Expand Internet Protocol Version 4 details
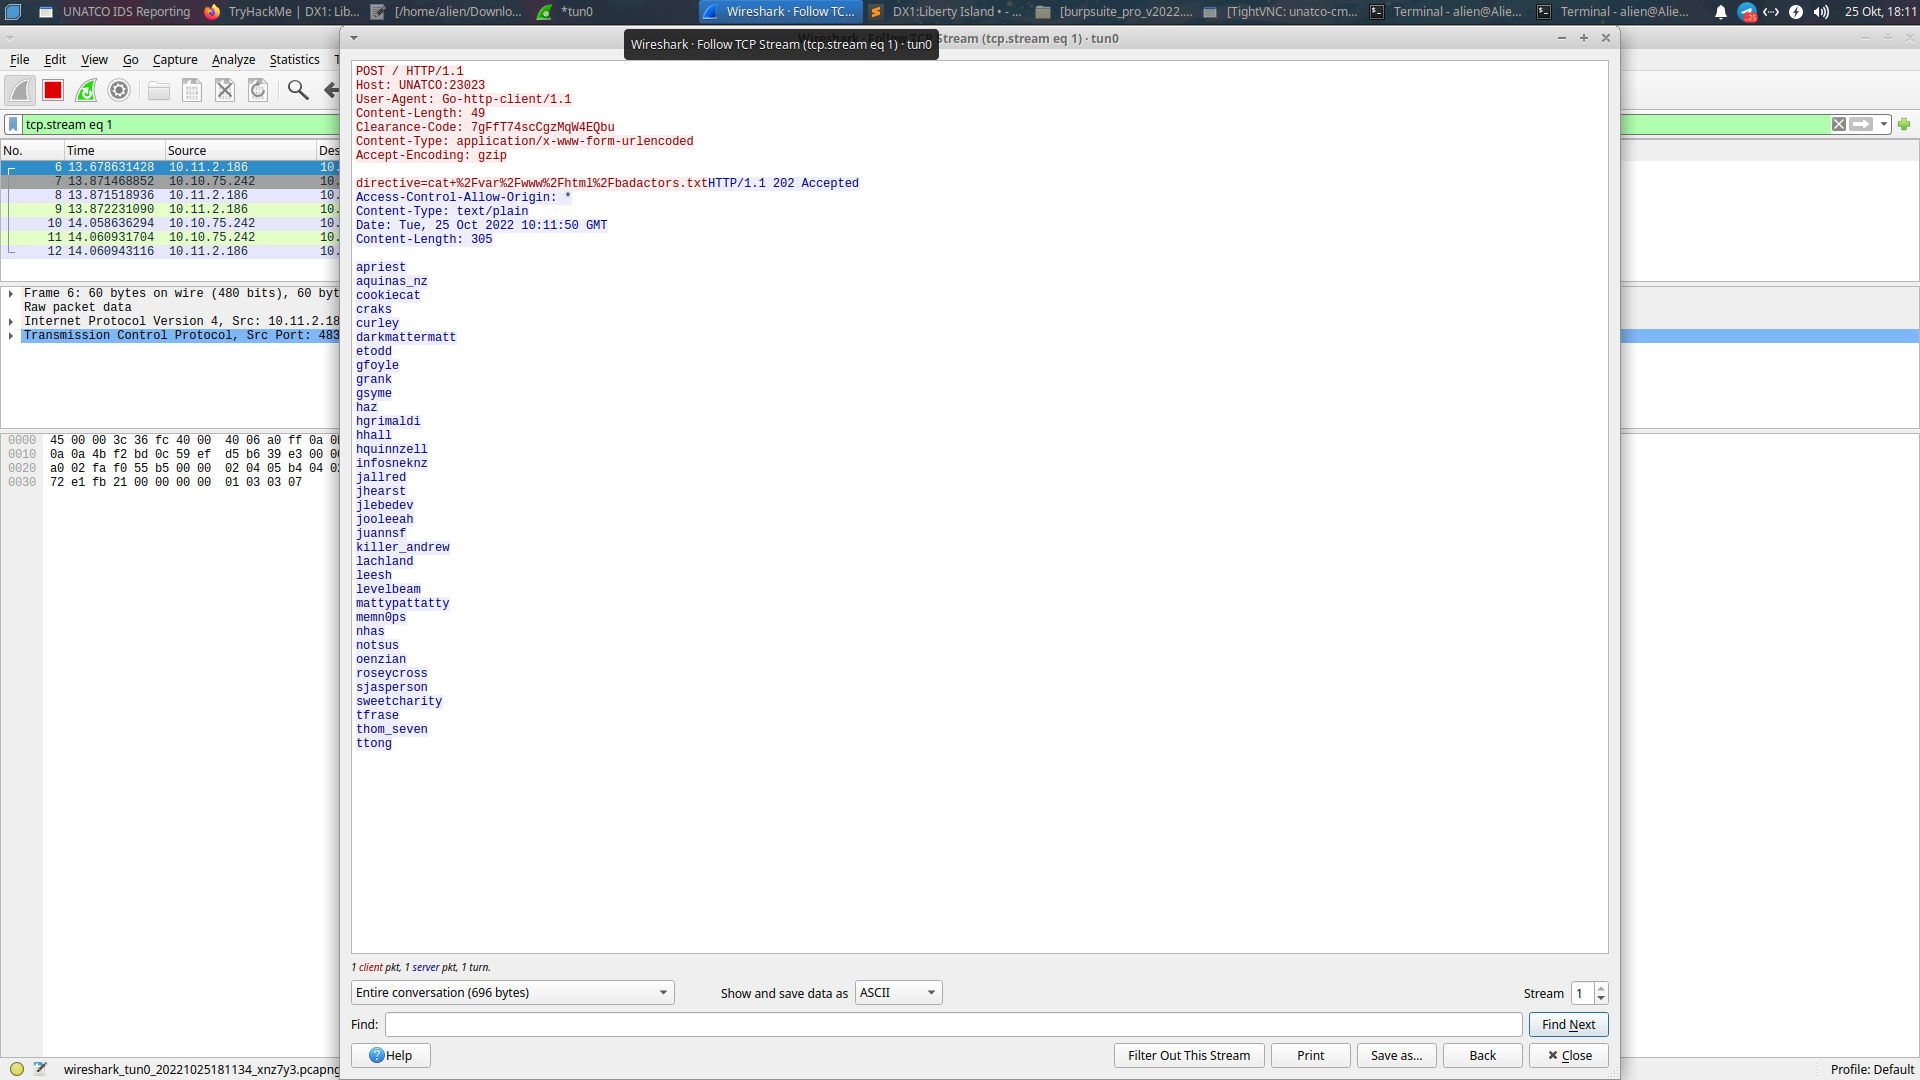Screen dimensions: 1920x1080 tap(9, 321)
